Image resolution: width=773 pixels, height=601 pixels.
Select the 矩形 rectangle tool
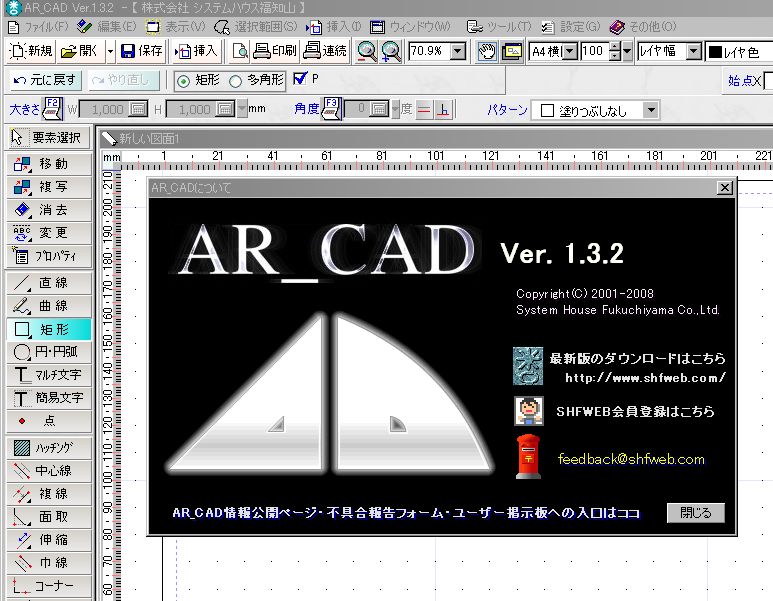coord(49,329)
